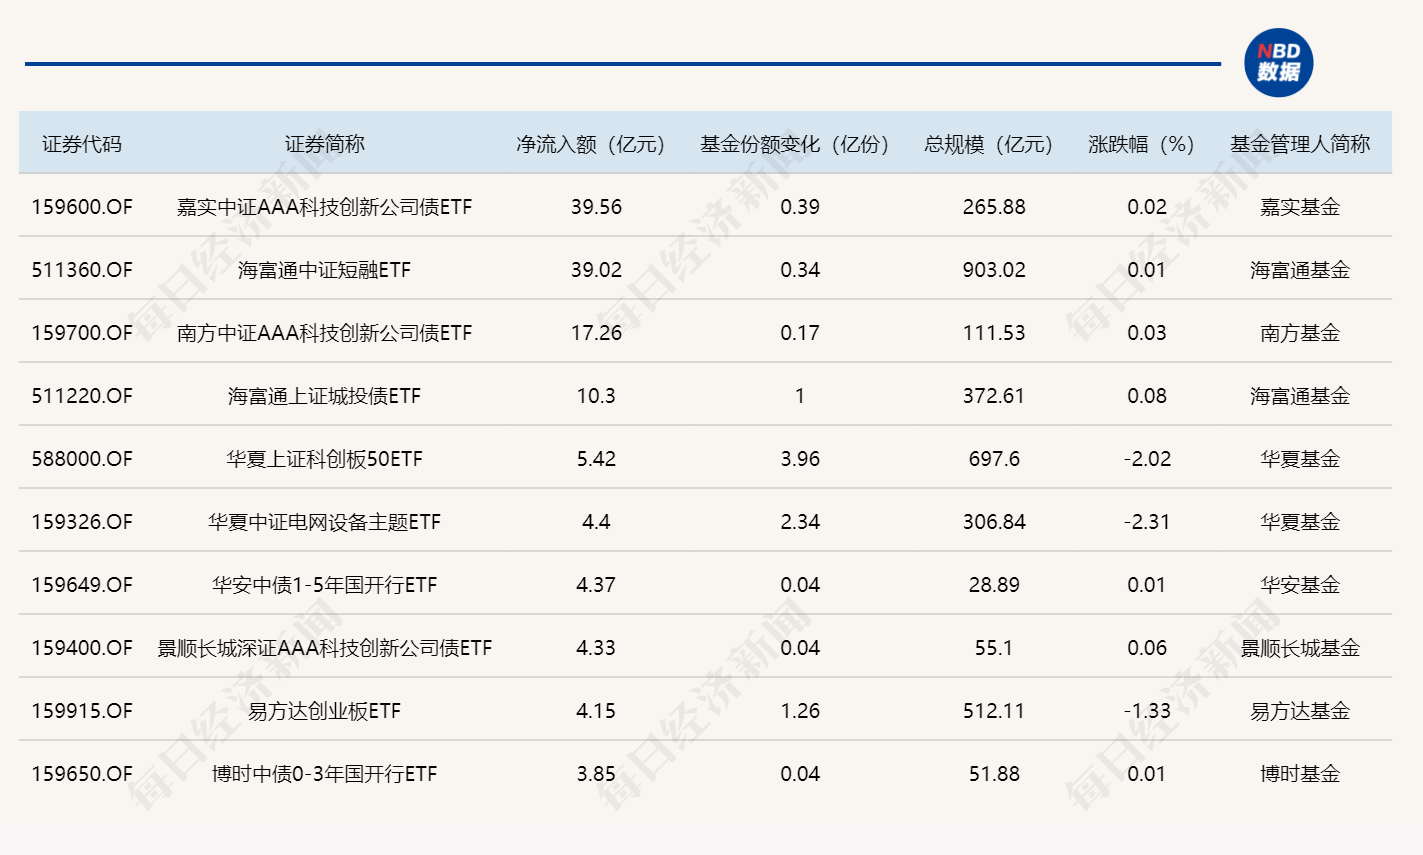
Task: Click the 903.02 total scale value
Action: tap(993, 270)
